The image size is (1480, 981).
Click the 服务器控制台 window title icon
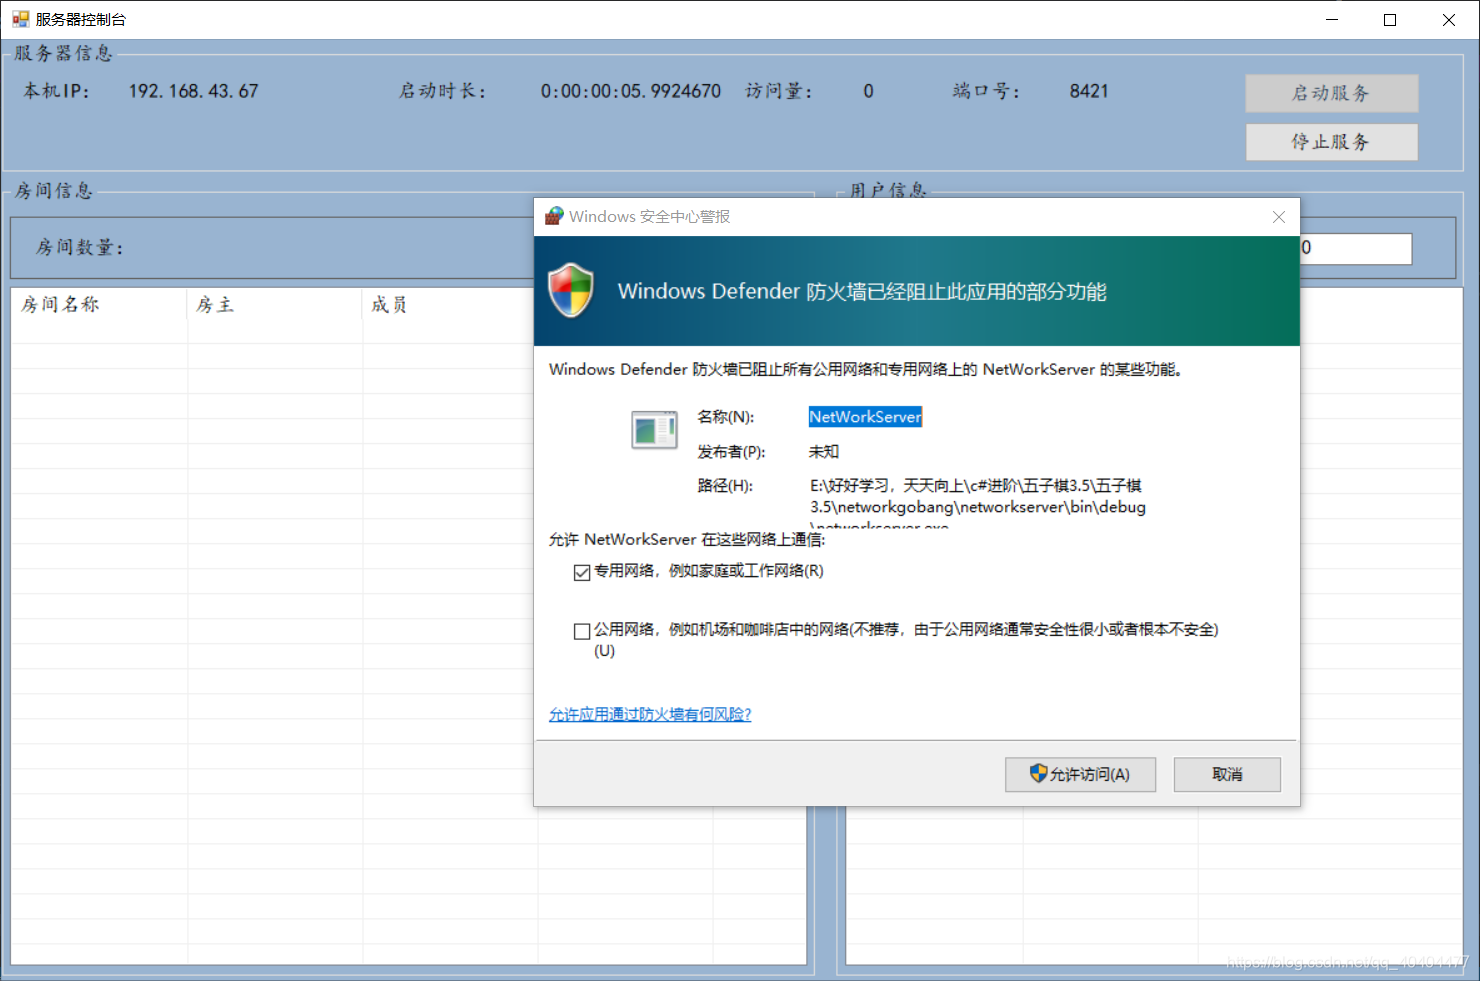[20, 19]
